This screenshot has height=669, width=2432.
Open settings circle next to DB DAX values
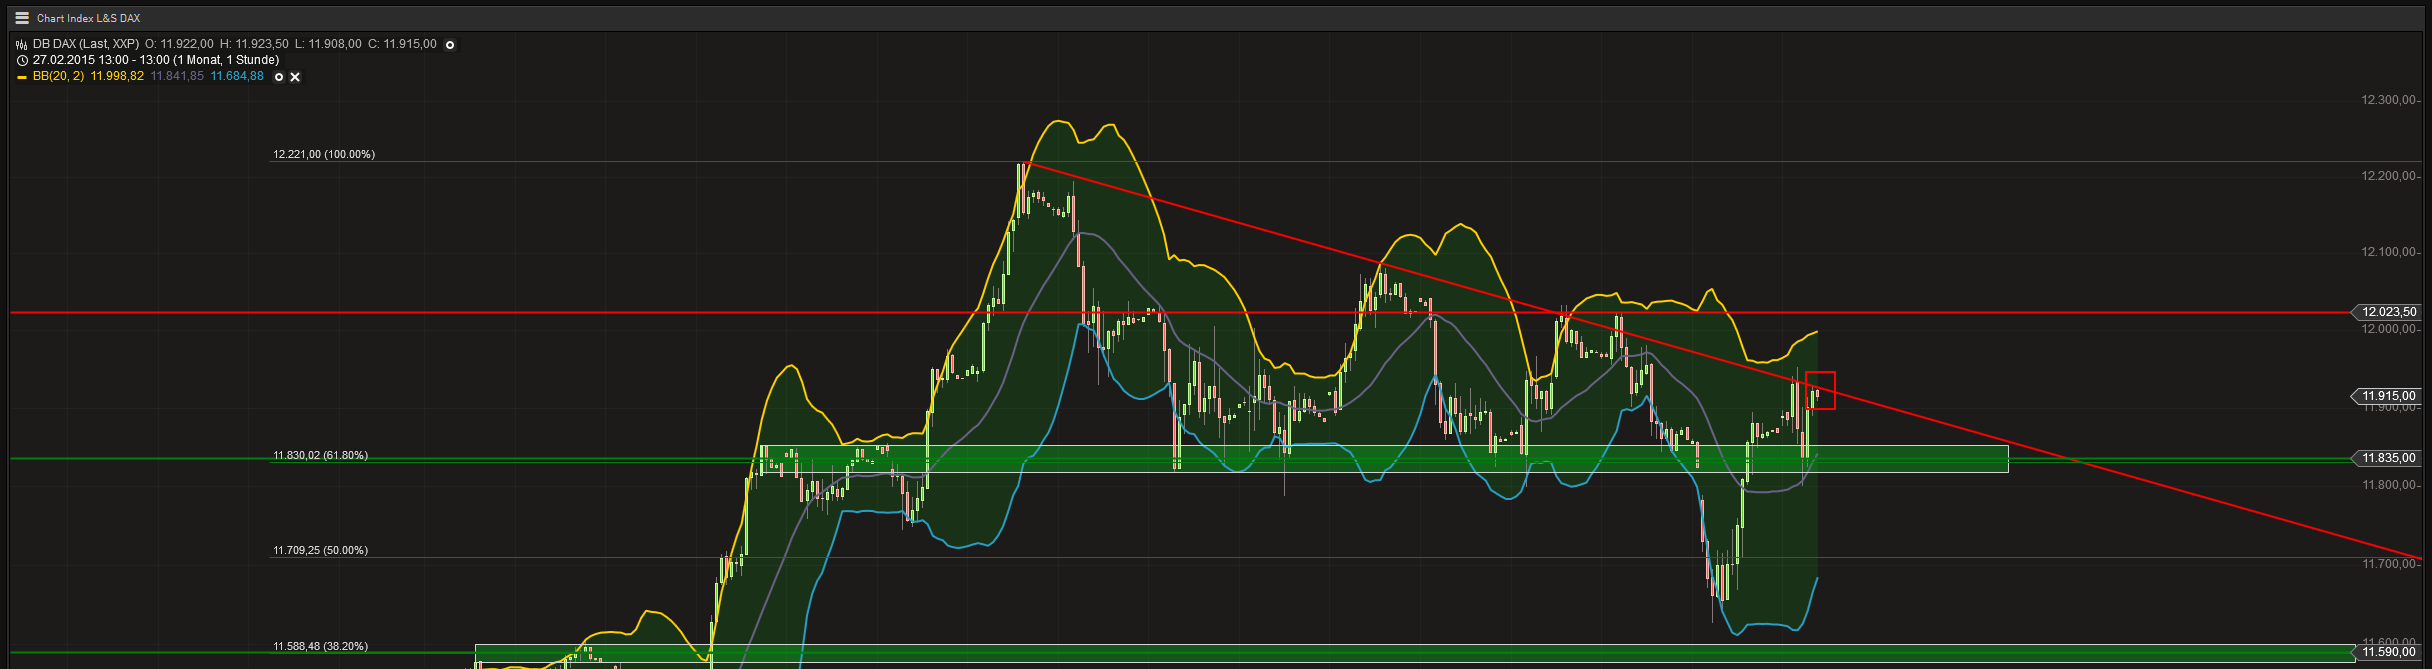[450, 45]
